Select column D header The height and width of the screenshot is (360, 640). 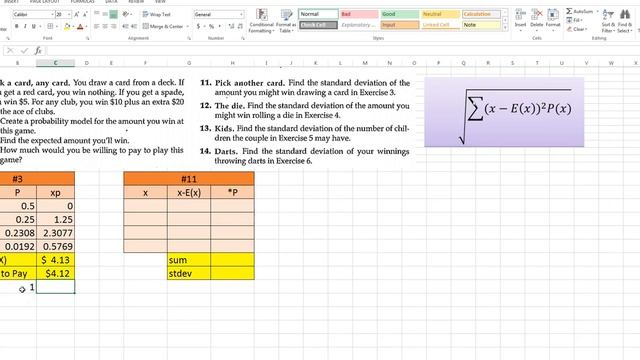pyautogui.click(x=87, y=63)
